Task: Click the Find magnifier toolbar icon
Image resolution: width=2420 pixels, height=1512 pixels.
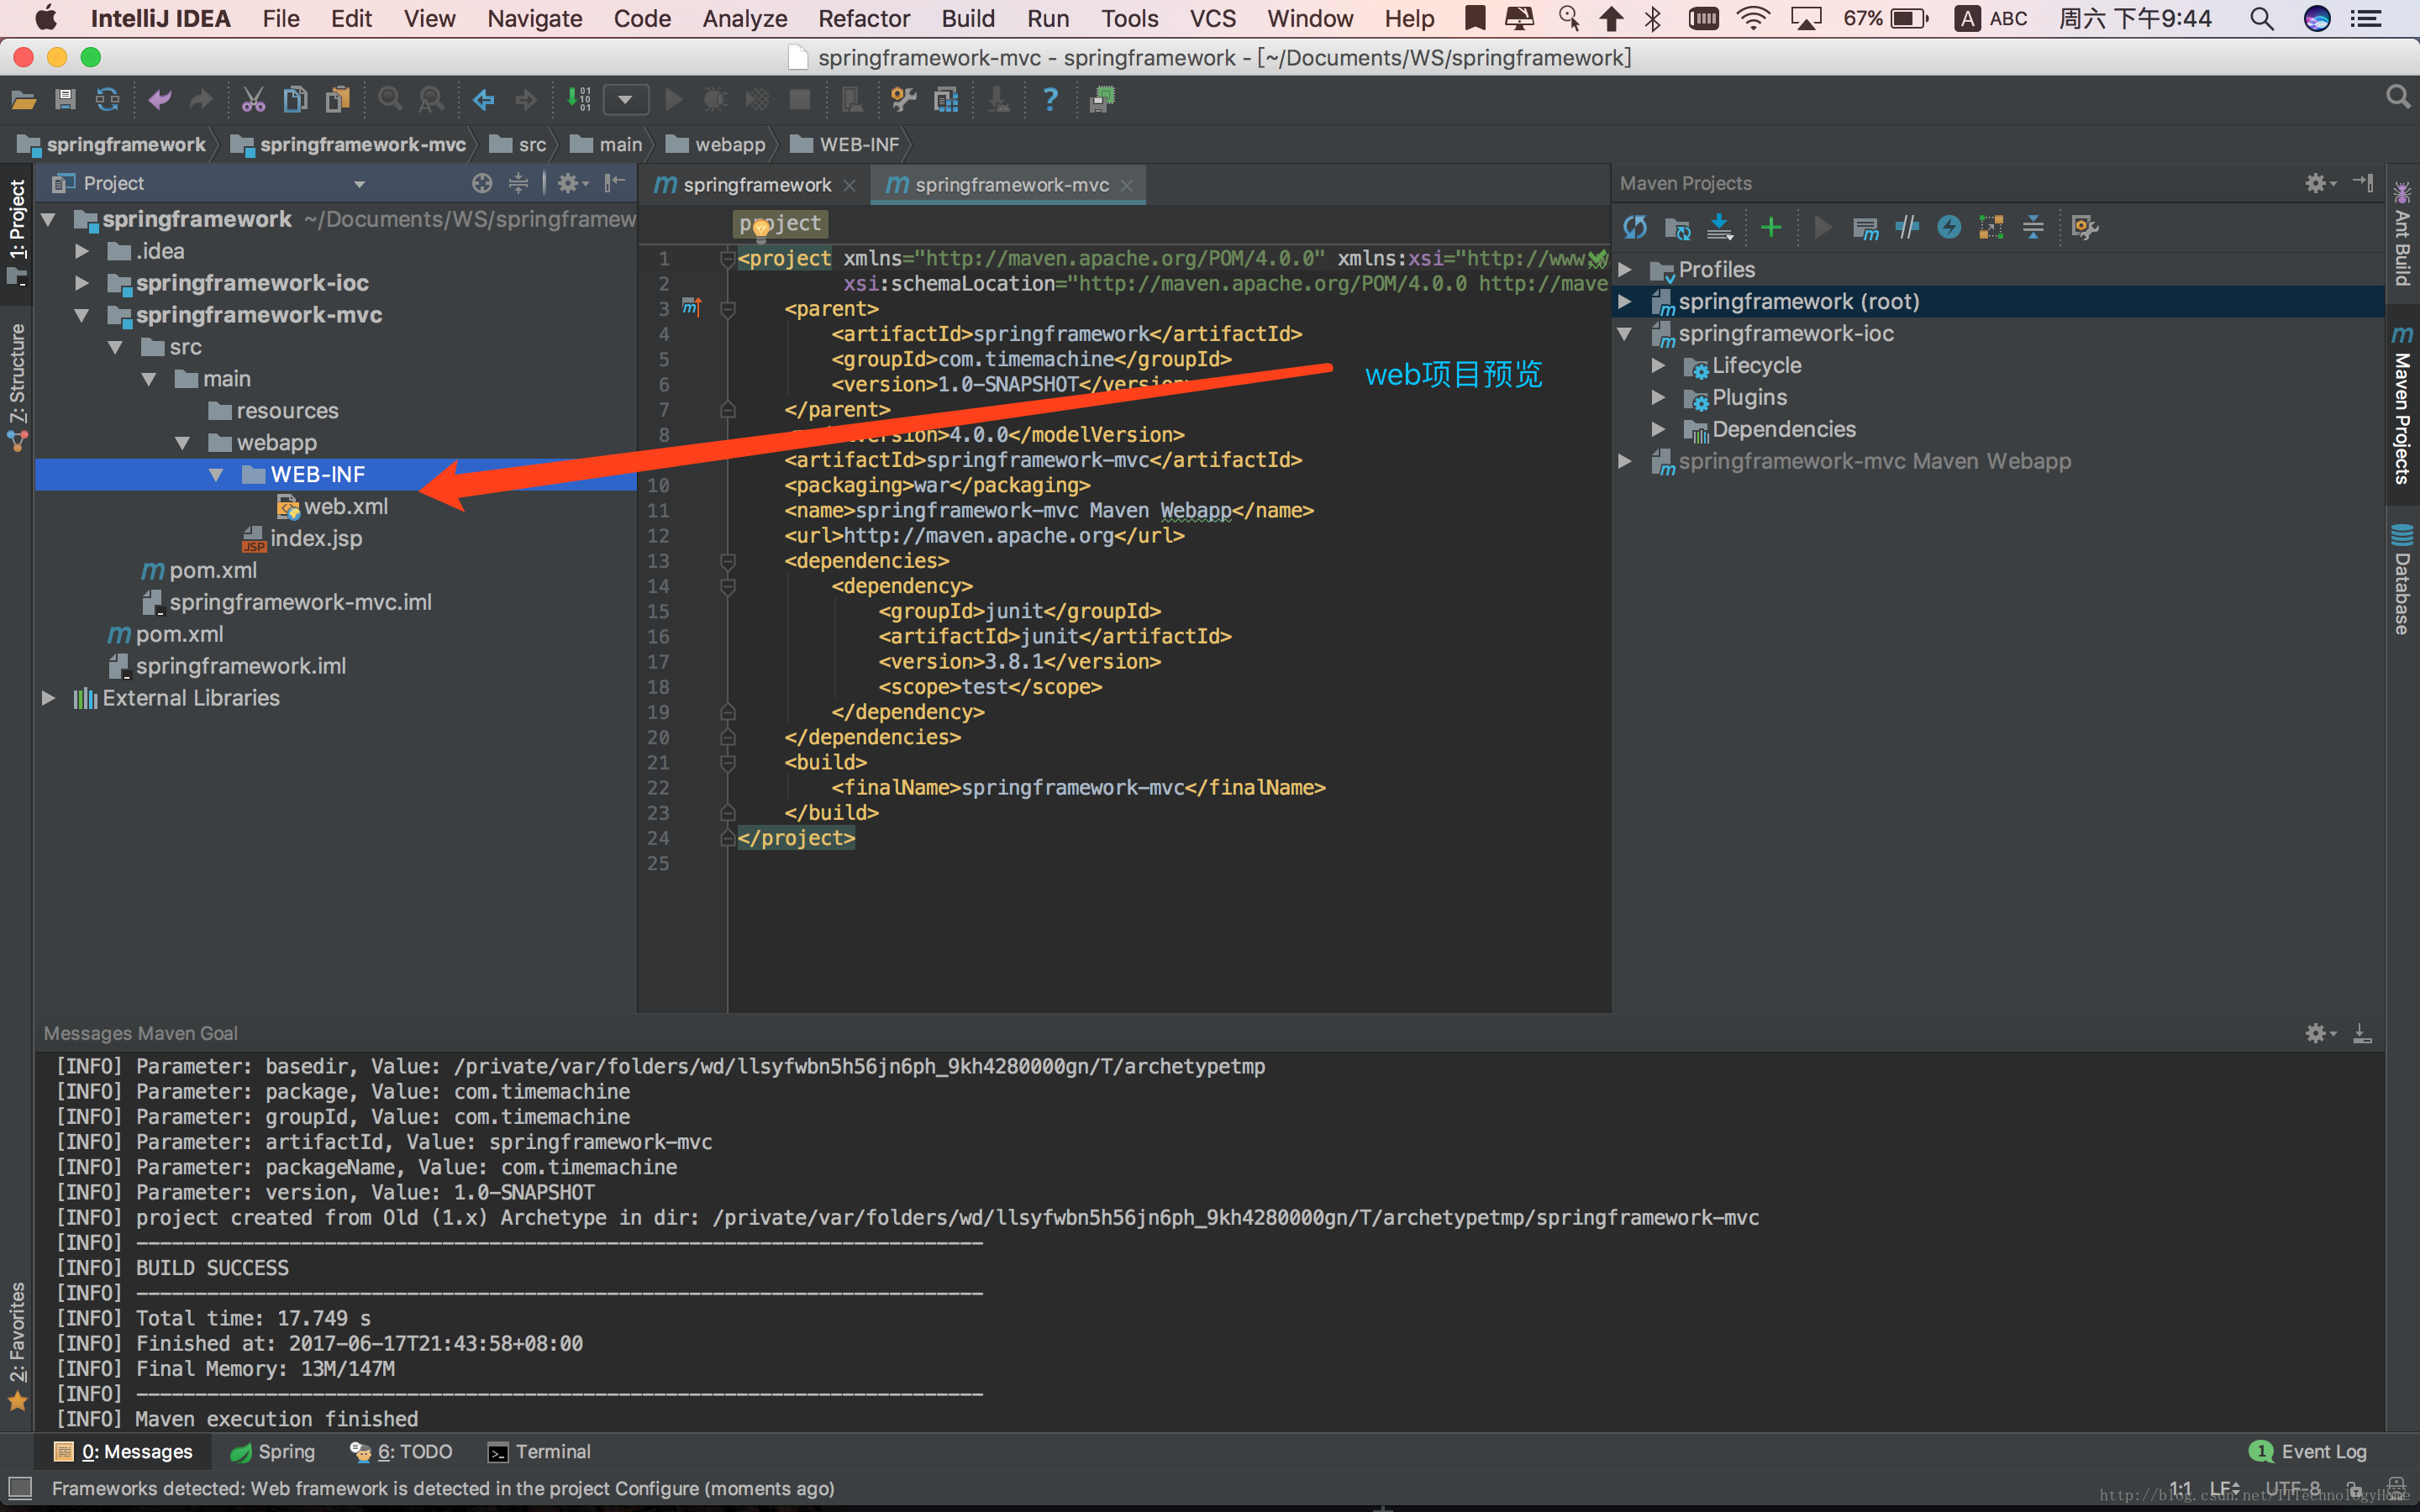Action: (390, 99)
